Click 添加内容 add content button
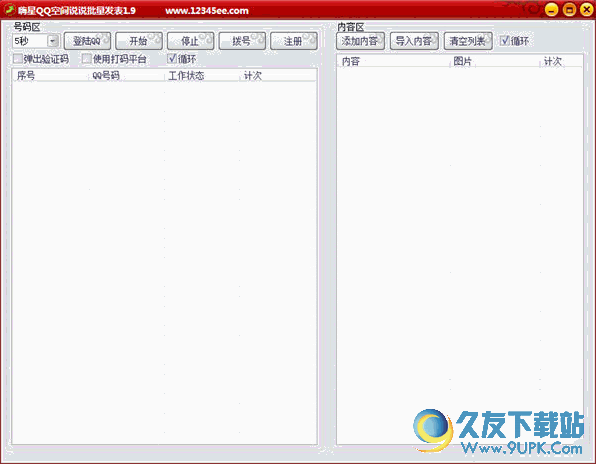The height and width of the screenshot is (464, 596). point(360,41)
